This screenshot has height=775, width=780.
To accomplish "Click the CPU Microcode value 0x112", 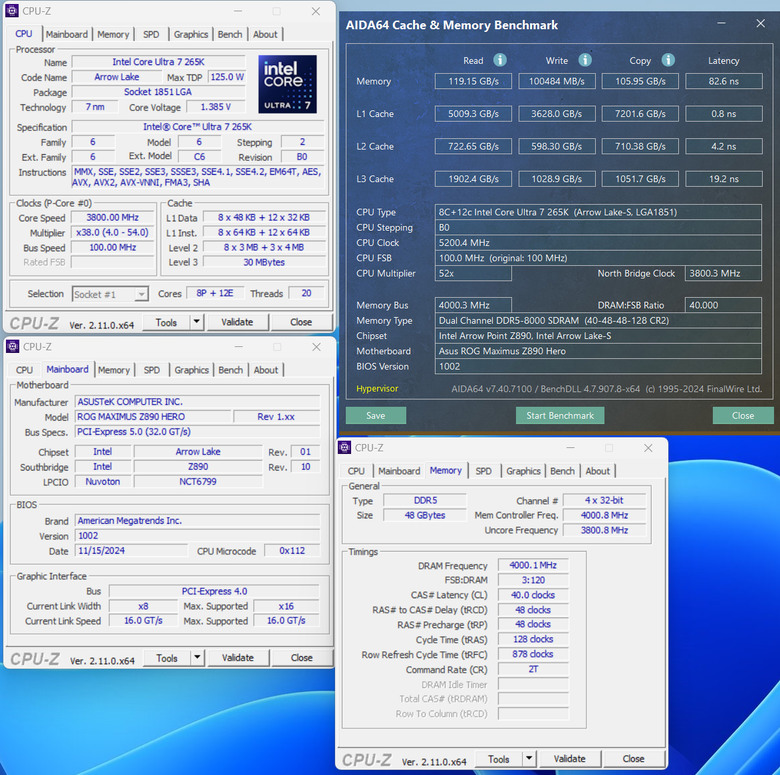I will click(292, 551).
